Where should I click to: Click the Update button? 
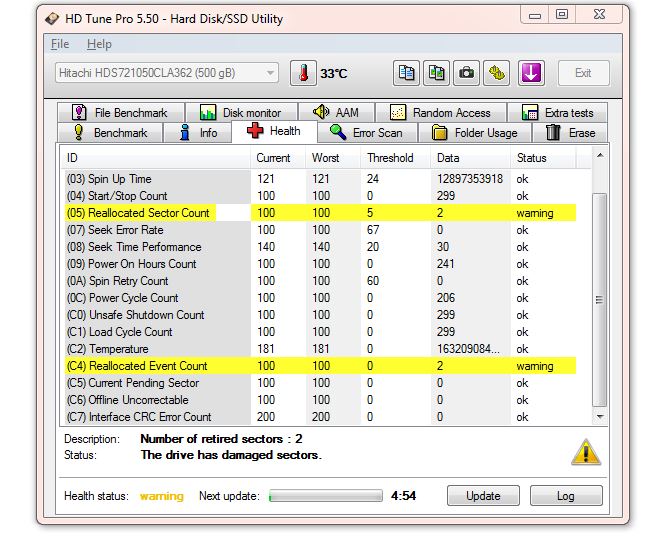483,496
